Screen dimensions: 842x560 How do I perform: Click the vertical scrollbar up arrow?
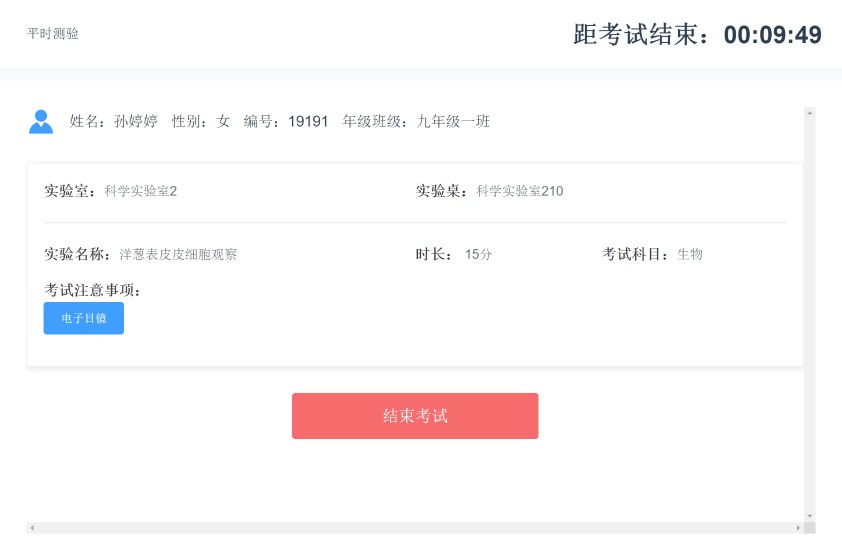810,113
